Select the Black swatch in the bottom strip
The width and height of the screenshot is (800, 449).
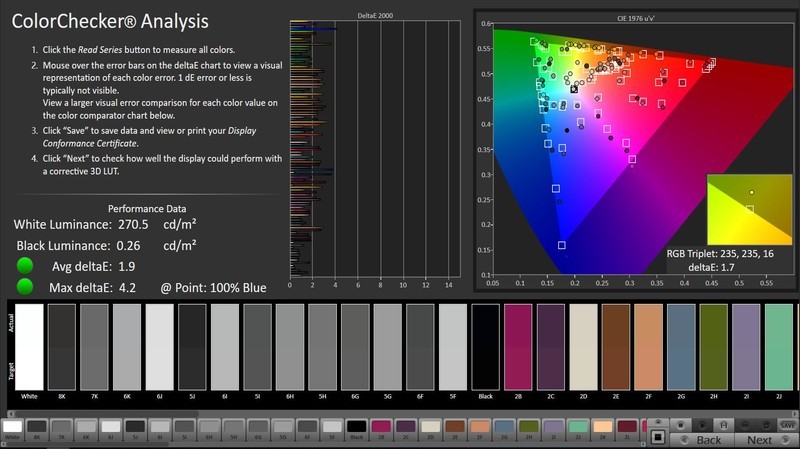point(356,427)
